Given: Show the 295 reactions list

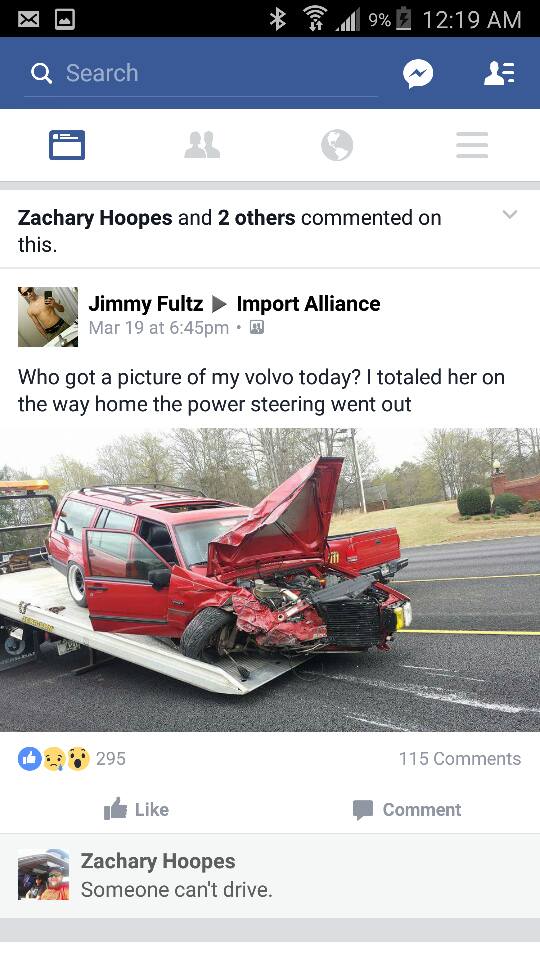Looking at the screenshot, I should 72,759.
